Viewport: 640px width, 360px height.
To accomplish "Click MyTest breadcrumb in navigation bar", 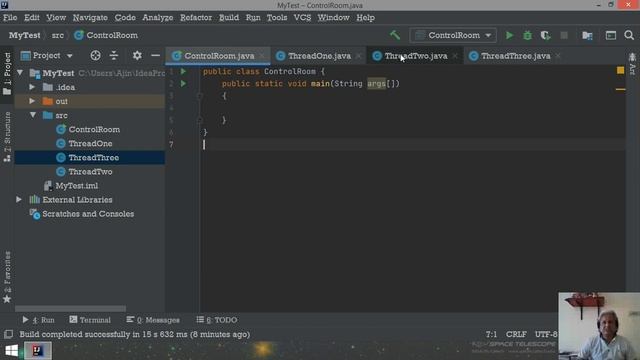I will [x=24, y=35].
